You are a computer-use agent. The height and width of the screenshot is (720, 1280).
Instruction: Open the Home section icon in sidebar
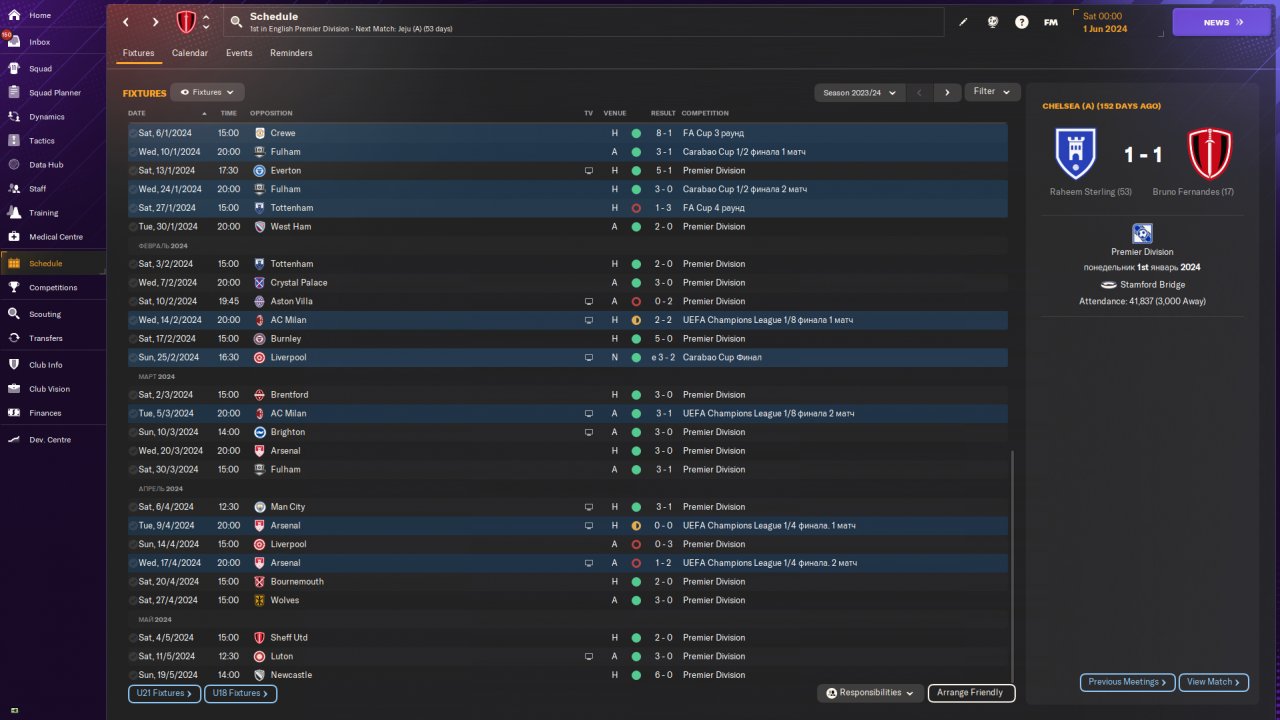tap(14, 15)
